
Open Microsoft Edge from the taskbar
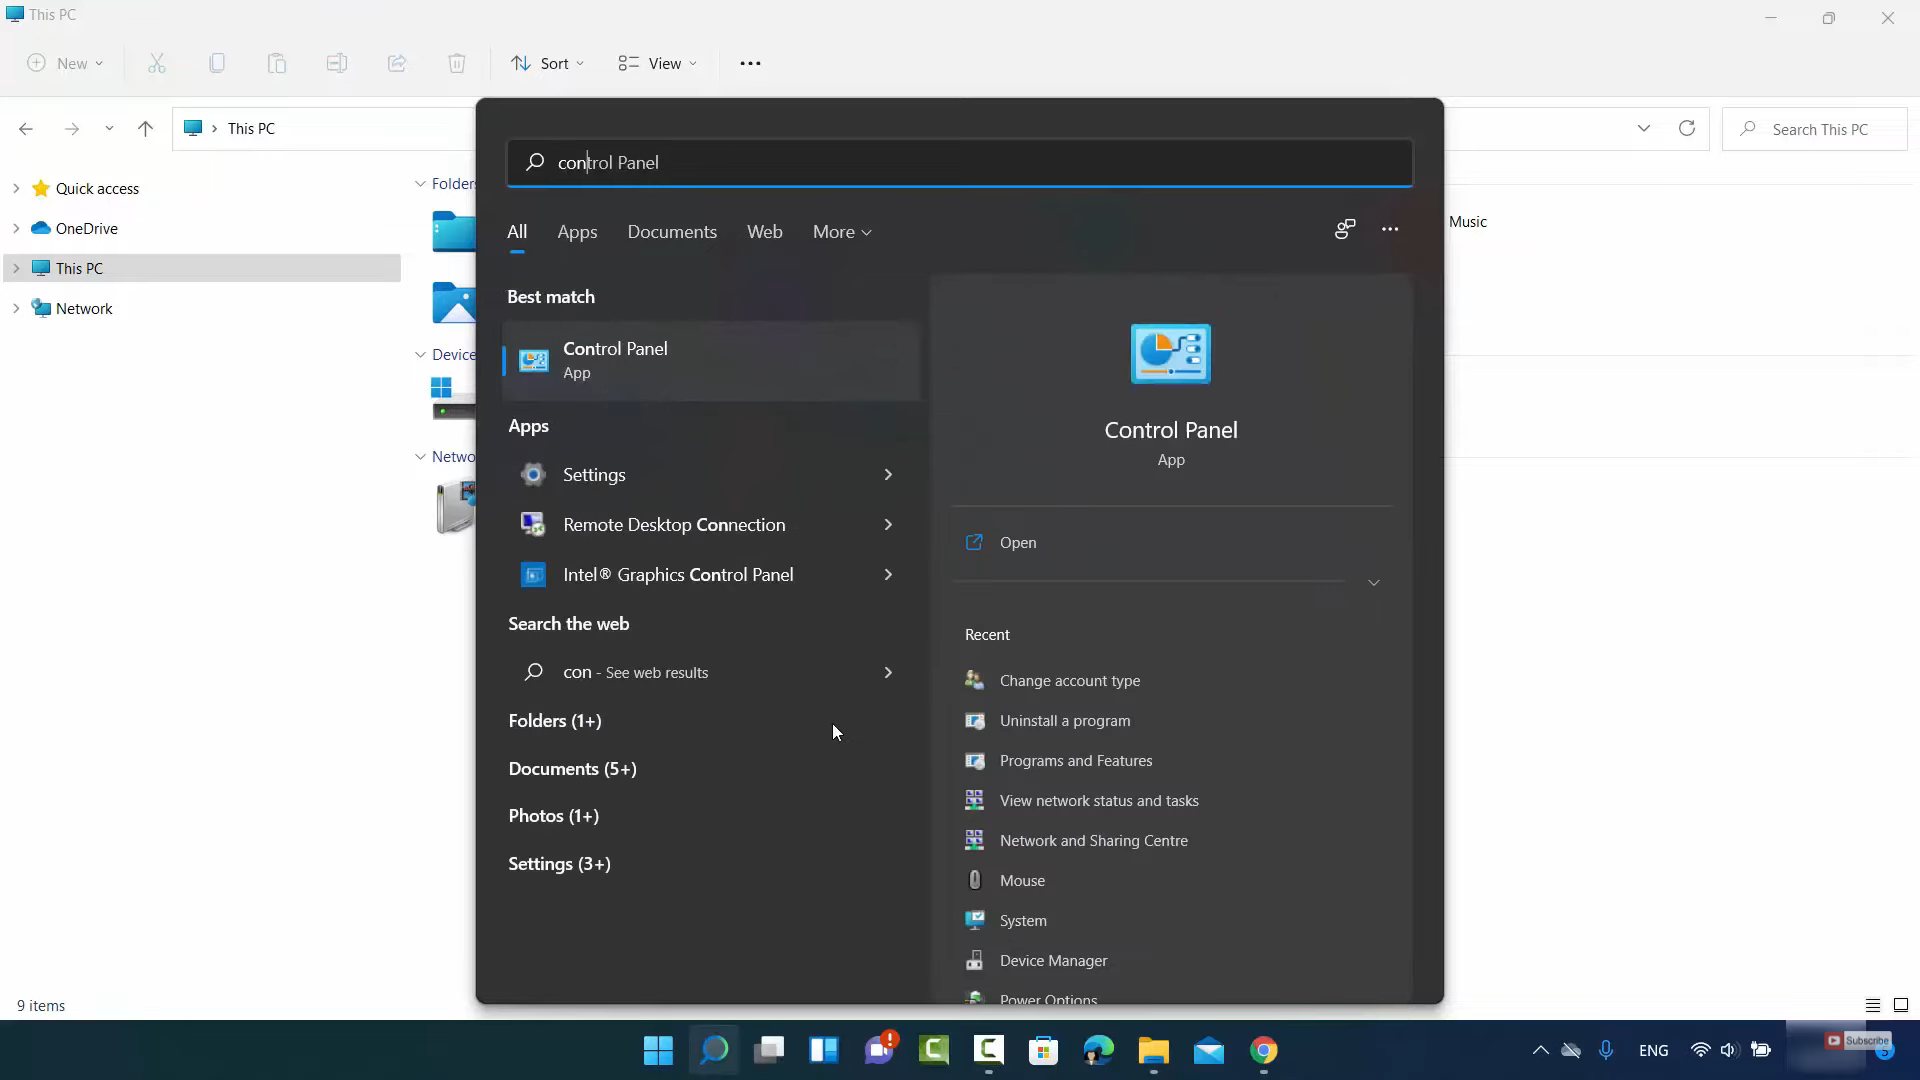click(1098, 1050)
